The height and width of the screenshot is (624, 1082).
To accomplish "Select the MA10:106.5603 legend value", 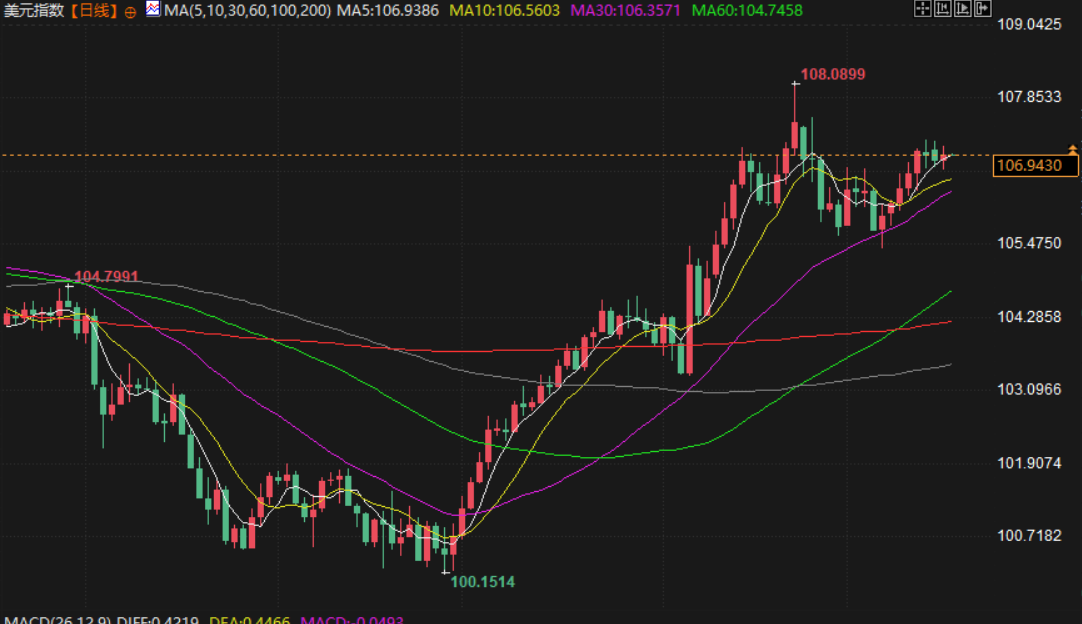I will [x=504, y=10].
